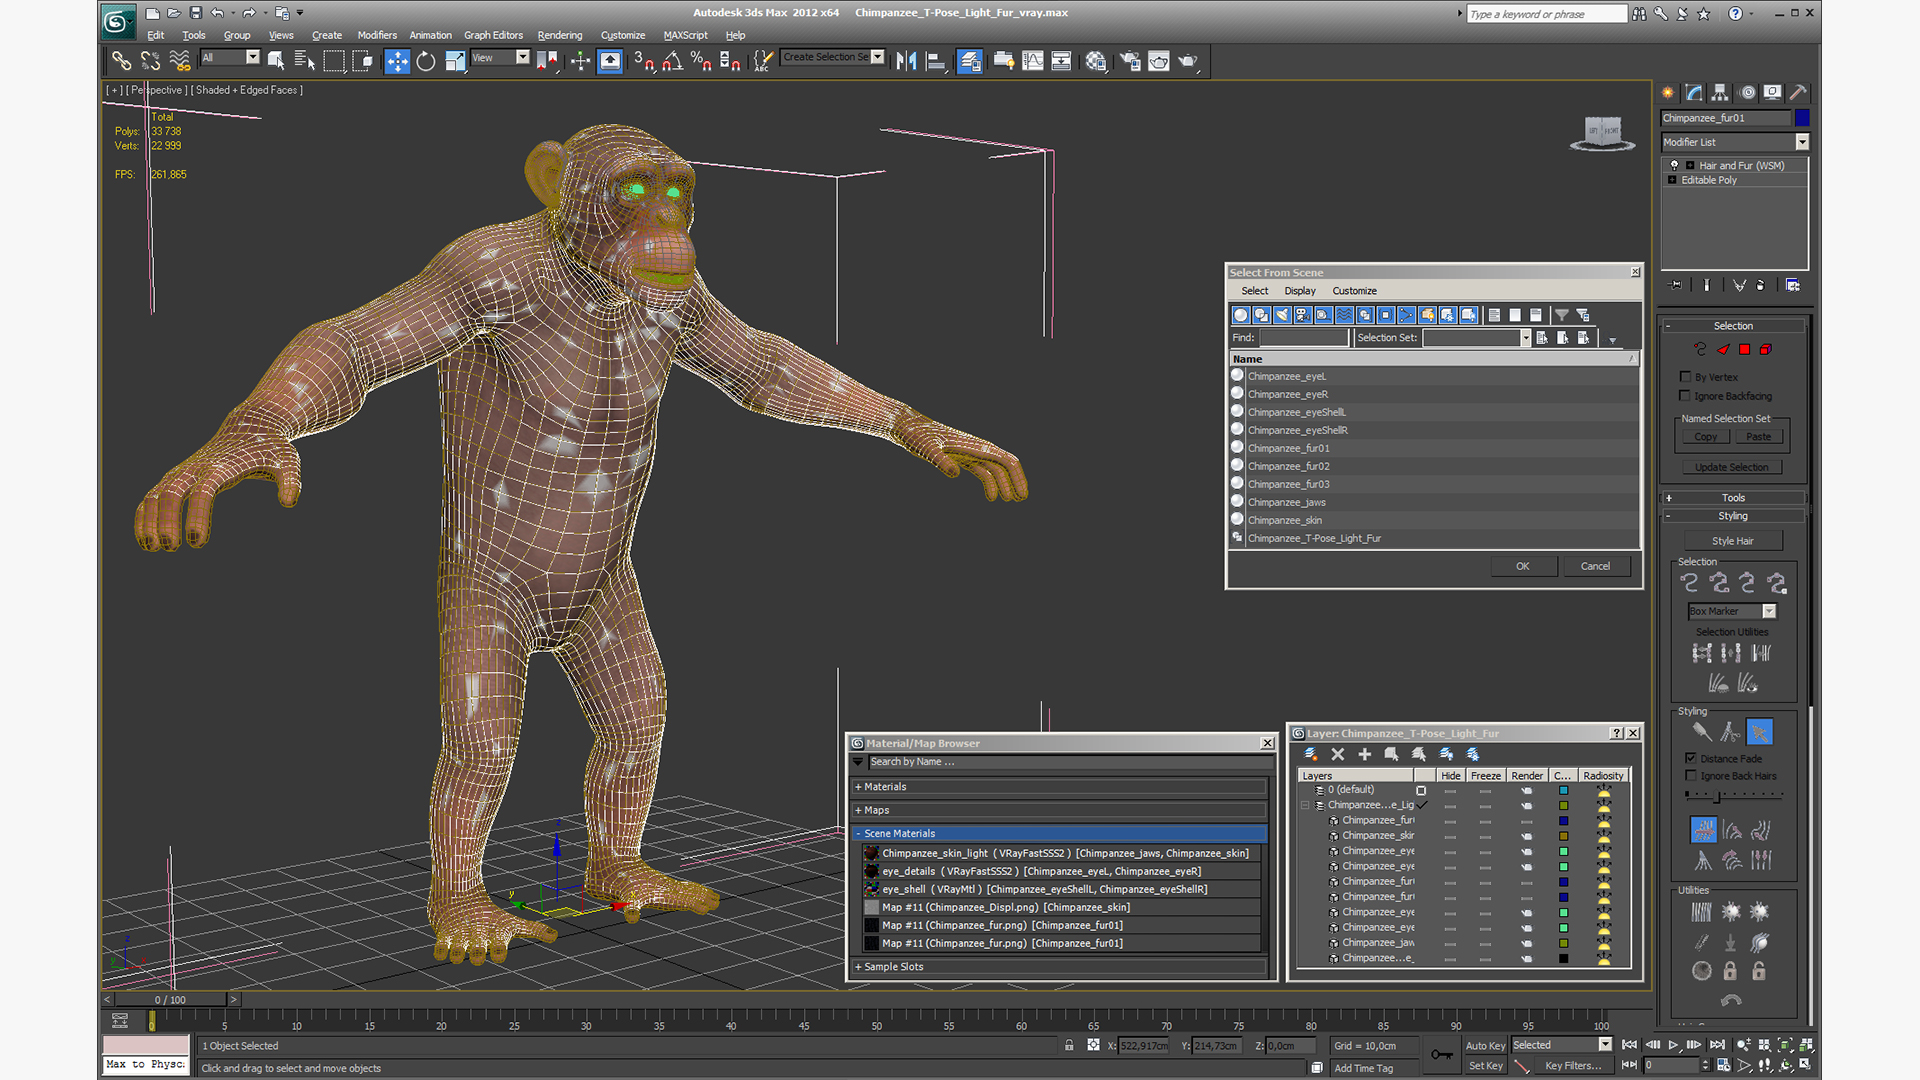Open Display menu in Select From Scene

point(1300,291)
